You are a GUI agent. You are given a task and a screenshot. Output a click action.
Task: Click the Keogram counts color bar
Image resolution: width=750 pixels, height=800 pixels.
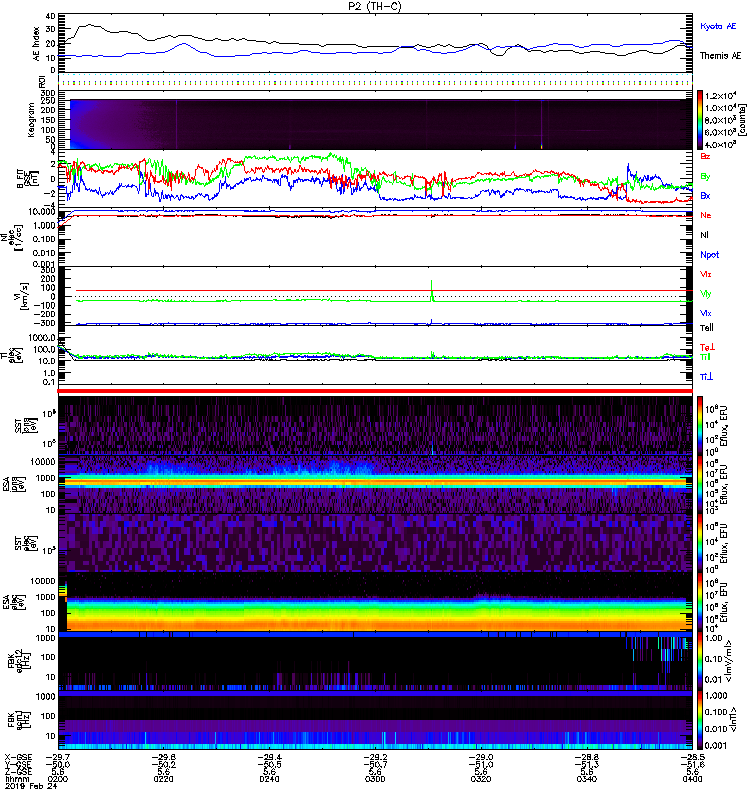coord(700,120)
